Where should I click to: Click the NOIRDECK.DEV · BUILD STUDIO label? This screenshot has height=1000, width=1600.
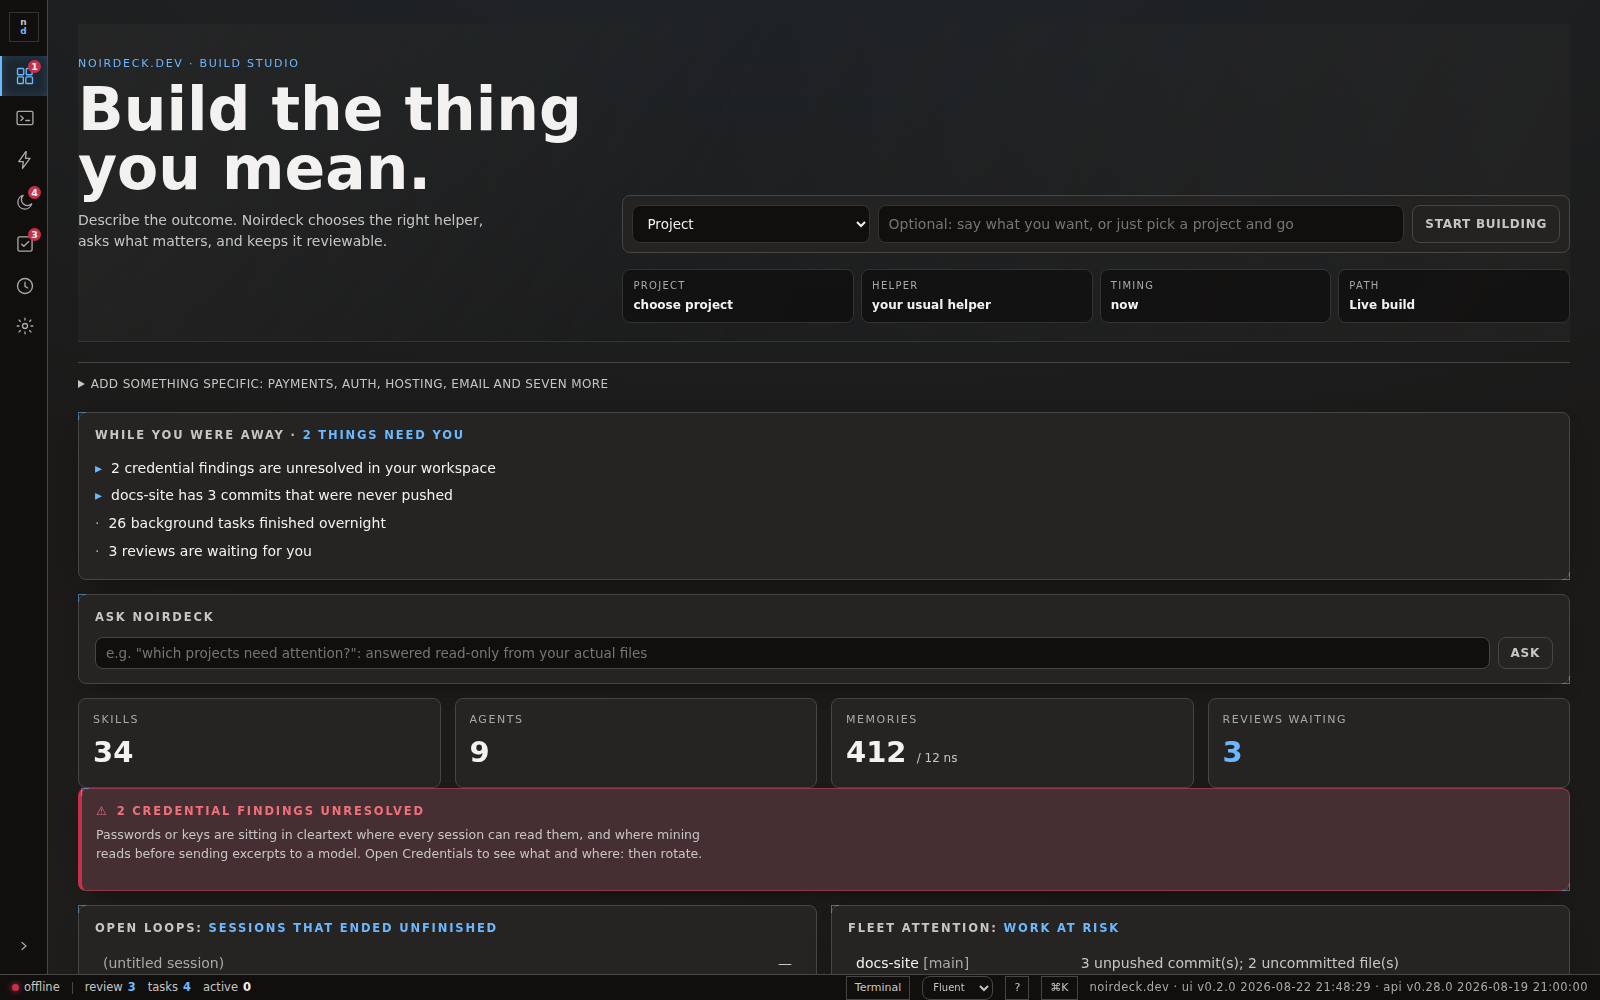188,63
